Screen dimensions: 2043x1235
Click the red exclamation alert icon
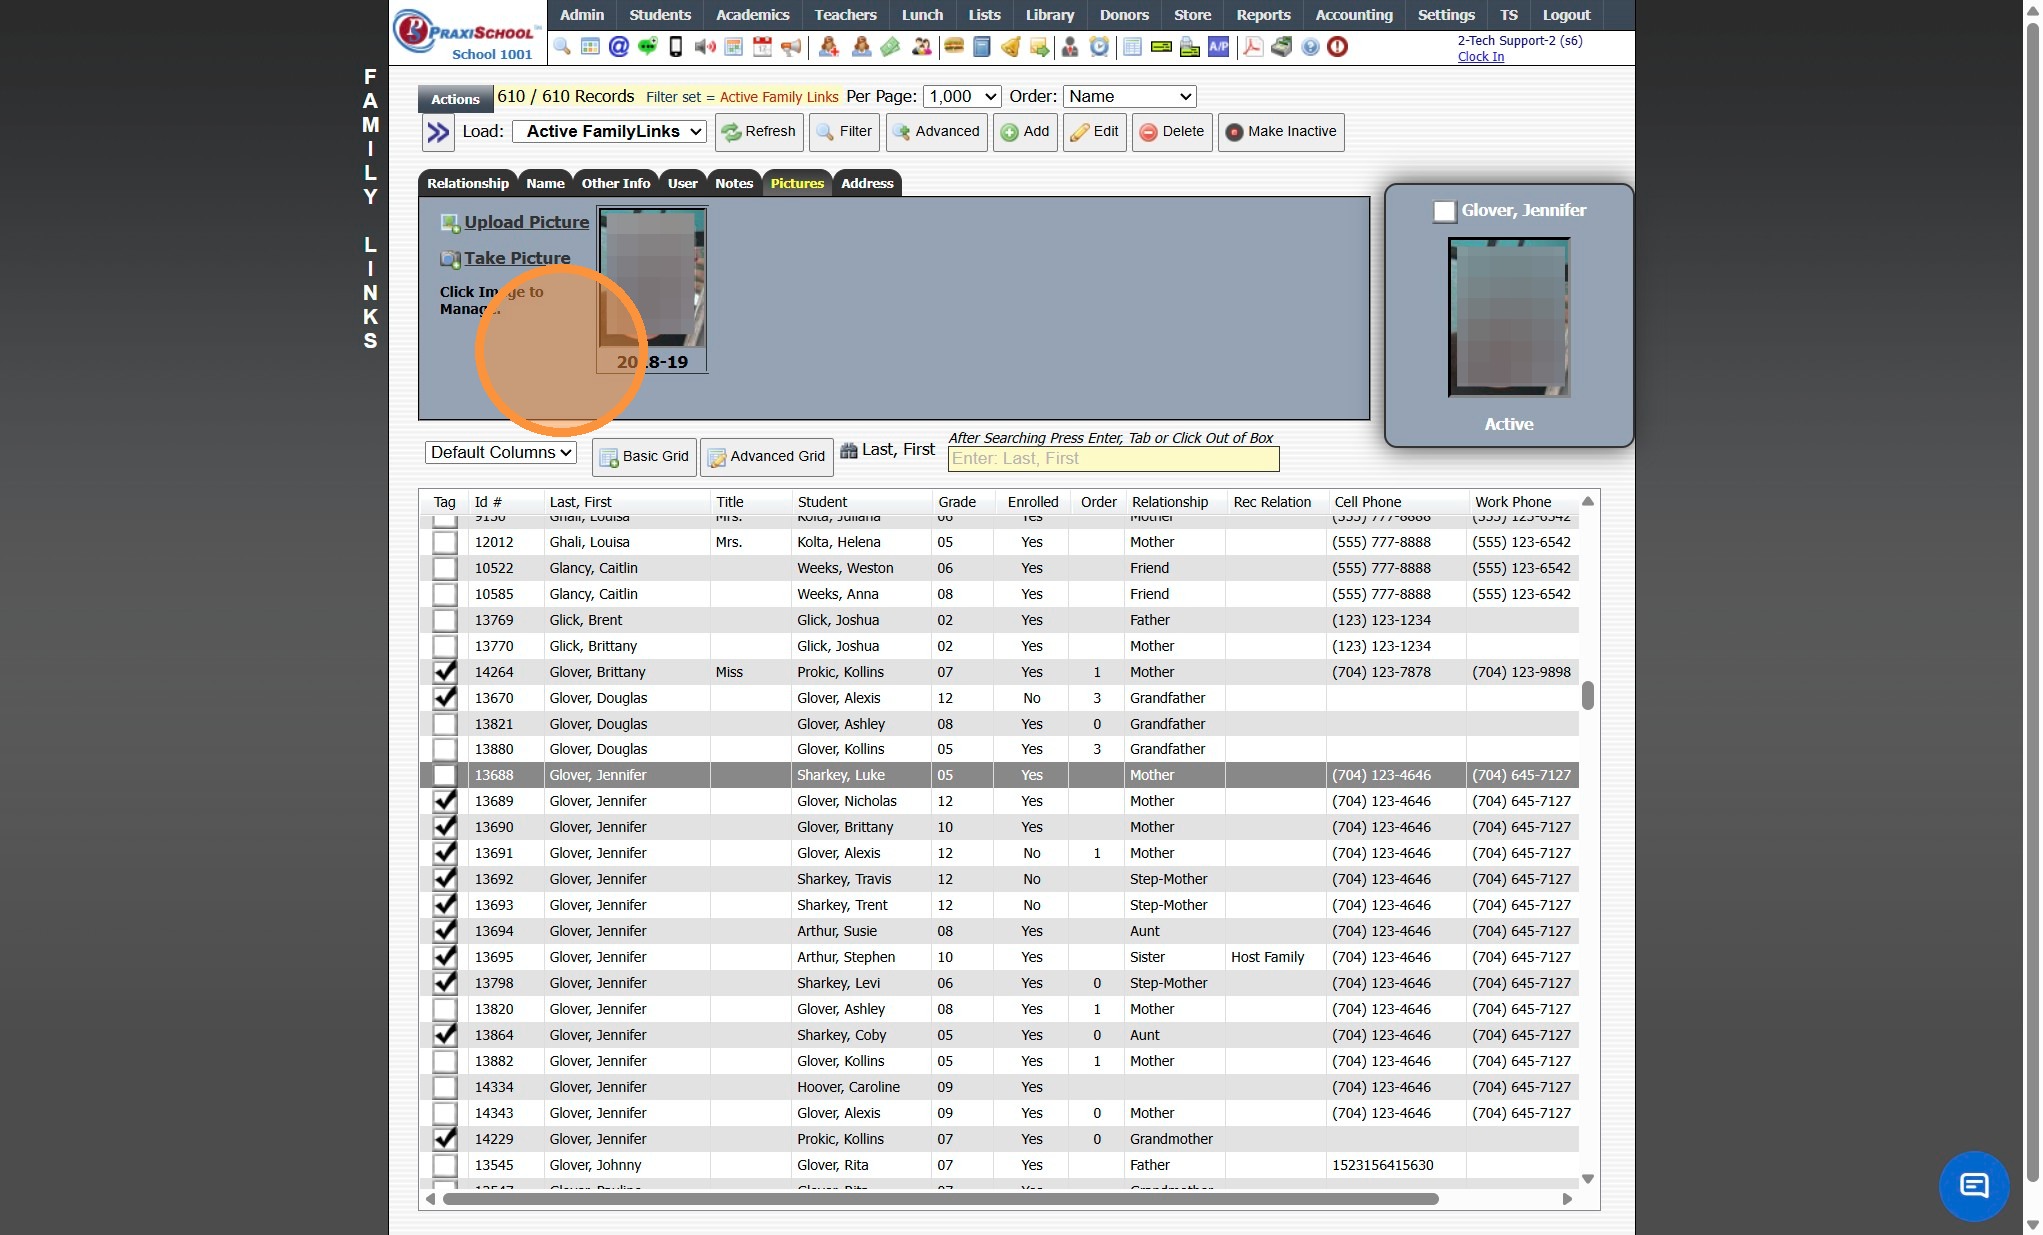(x=1337, y=47)
